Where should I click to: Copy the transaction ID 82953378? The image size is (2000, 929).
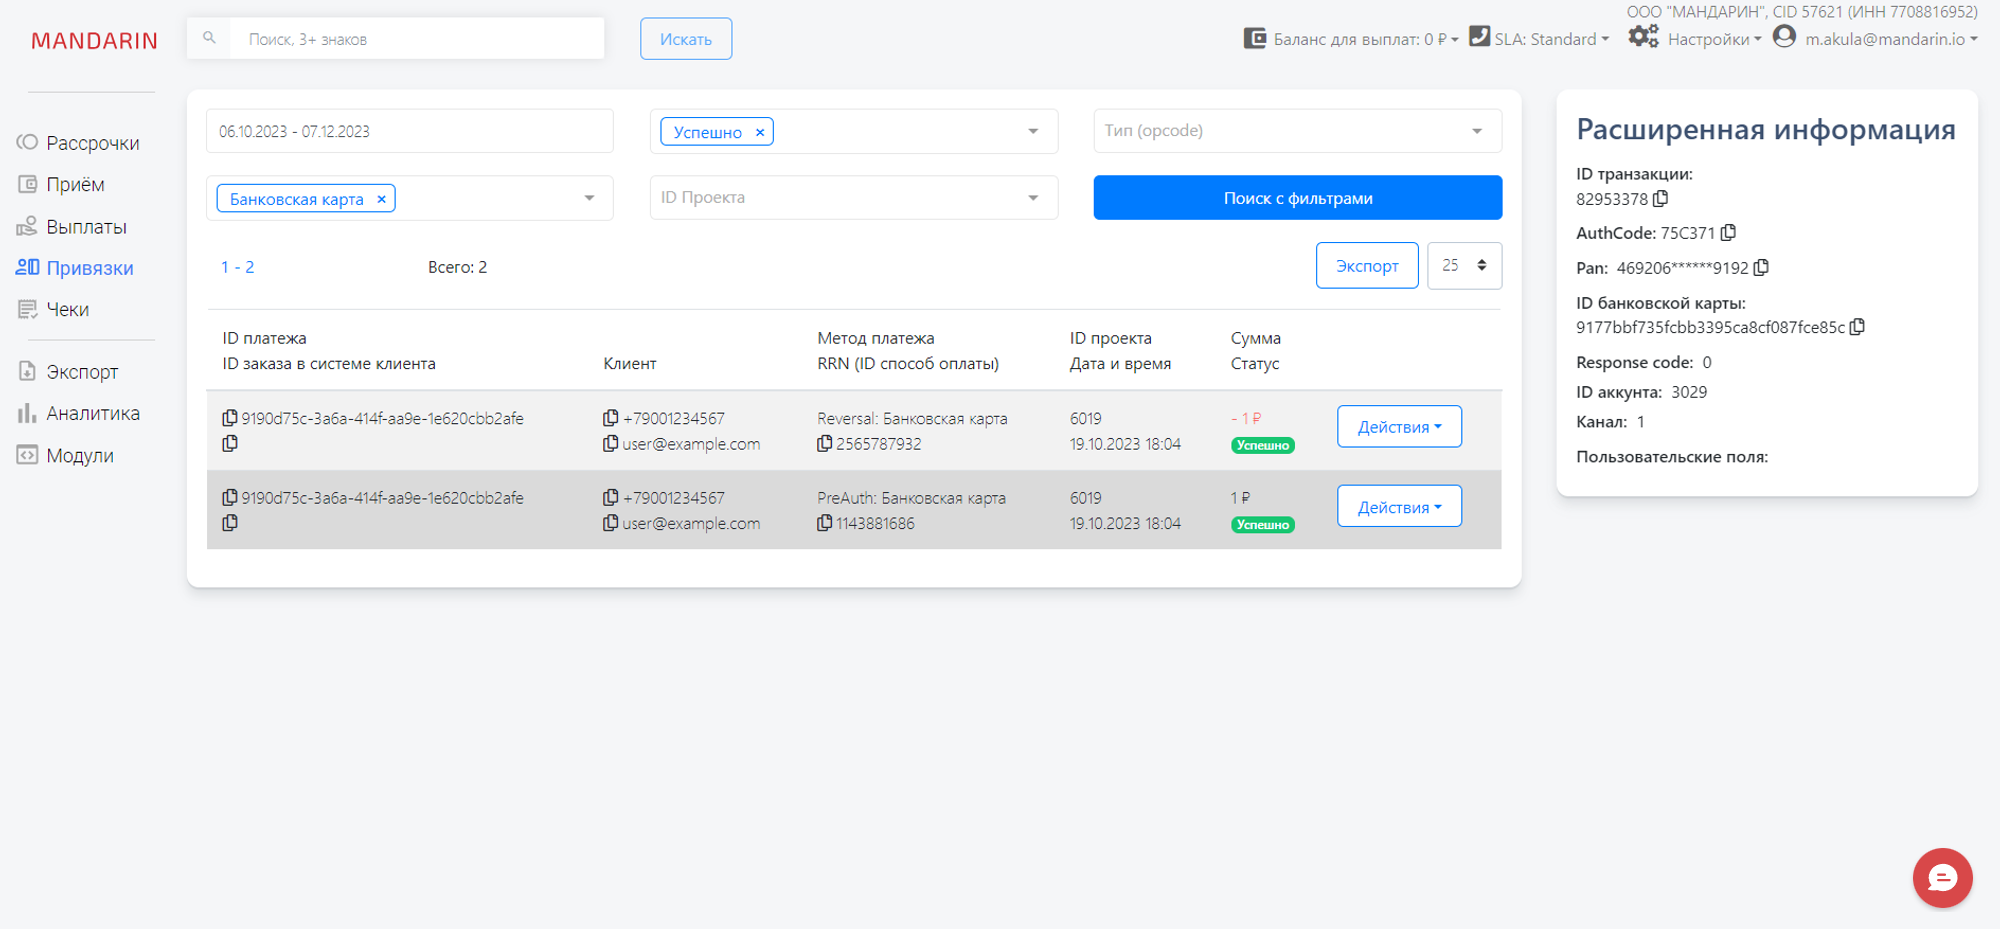[1661, 199]
